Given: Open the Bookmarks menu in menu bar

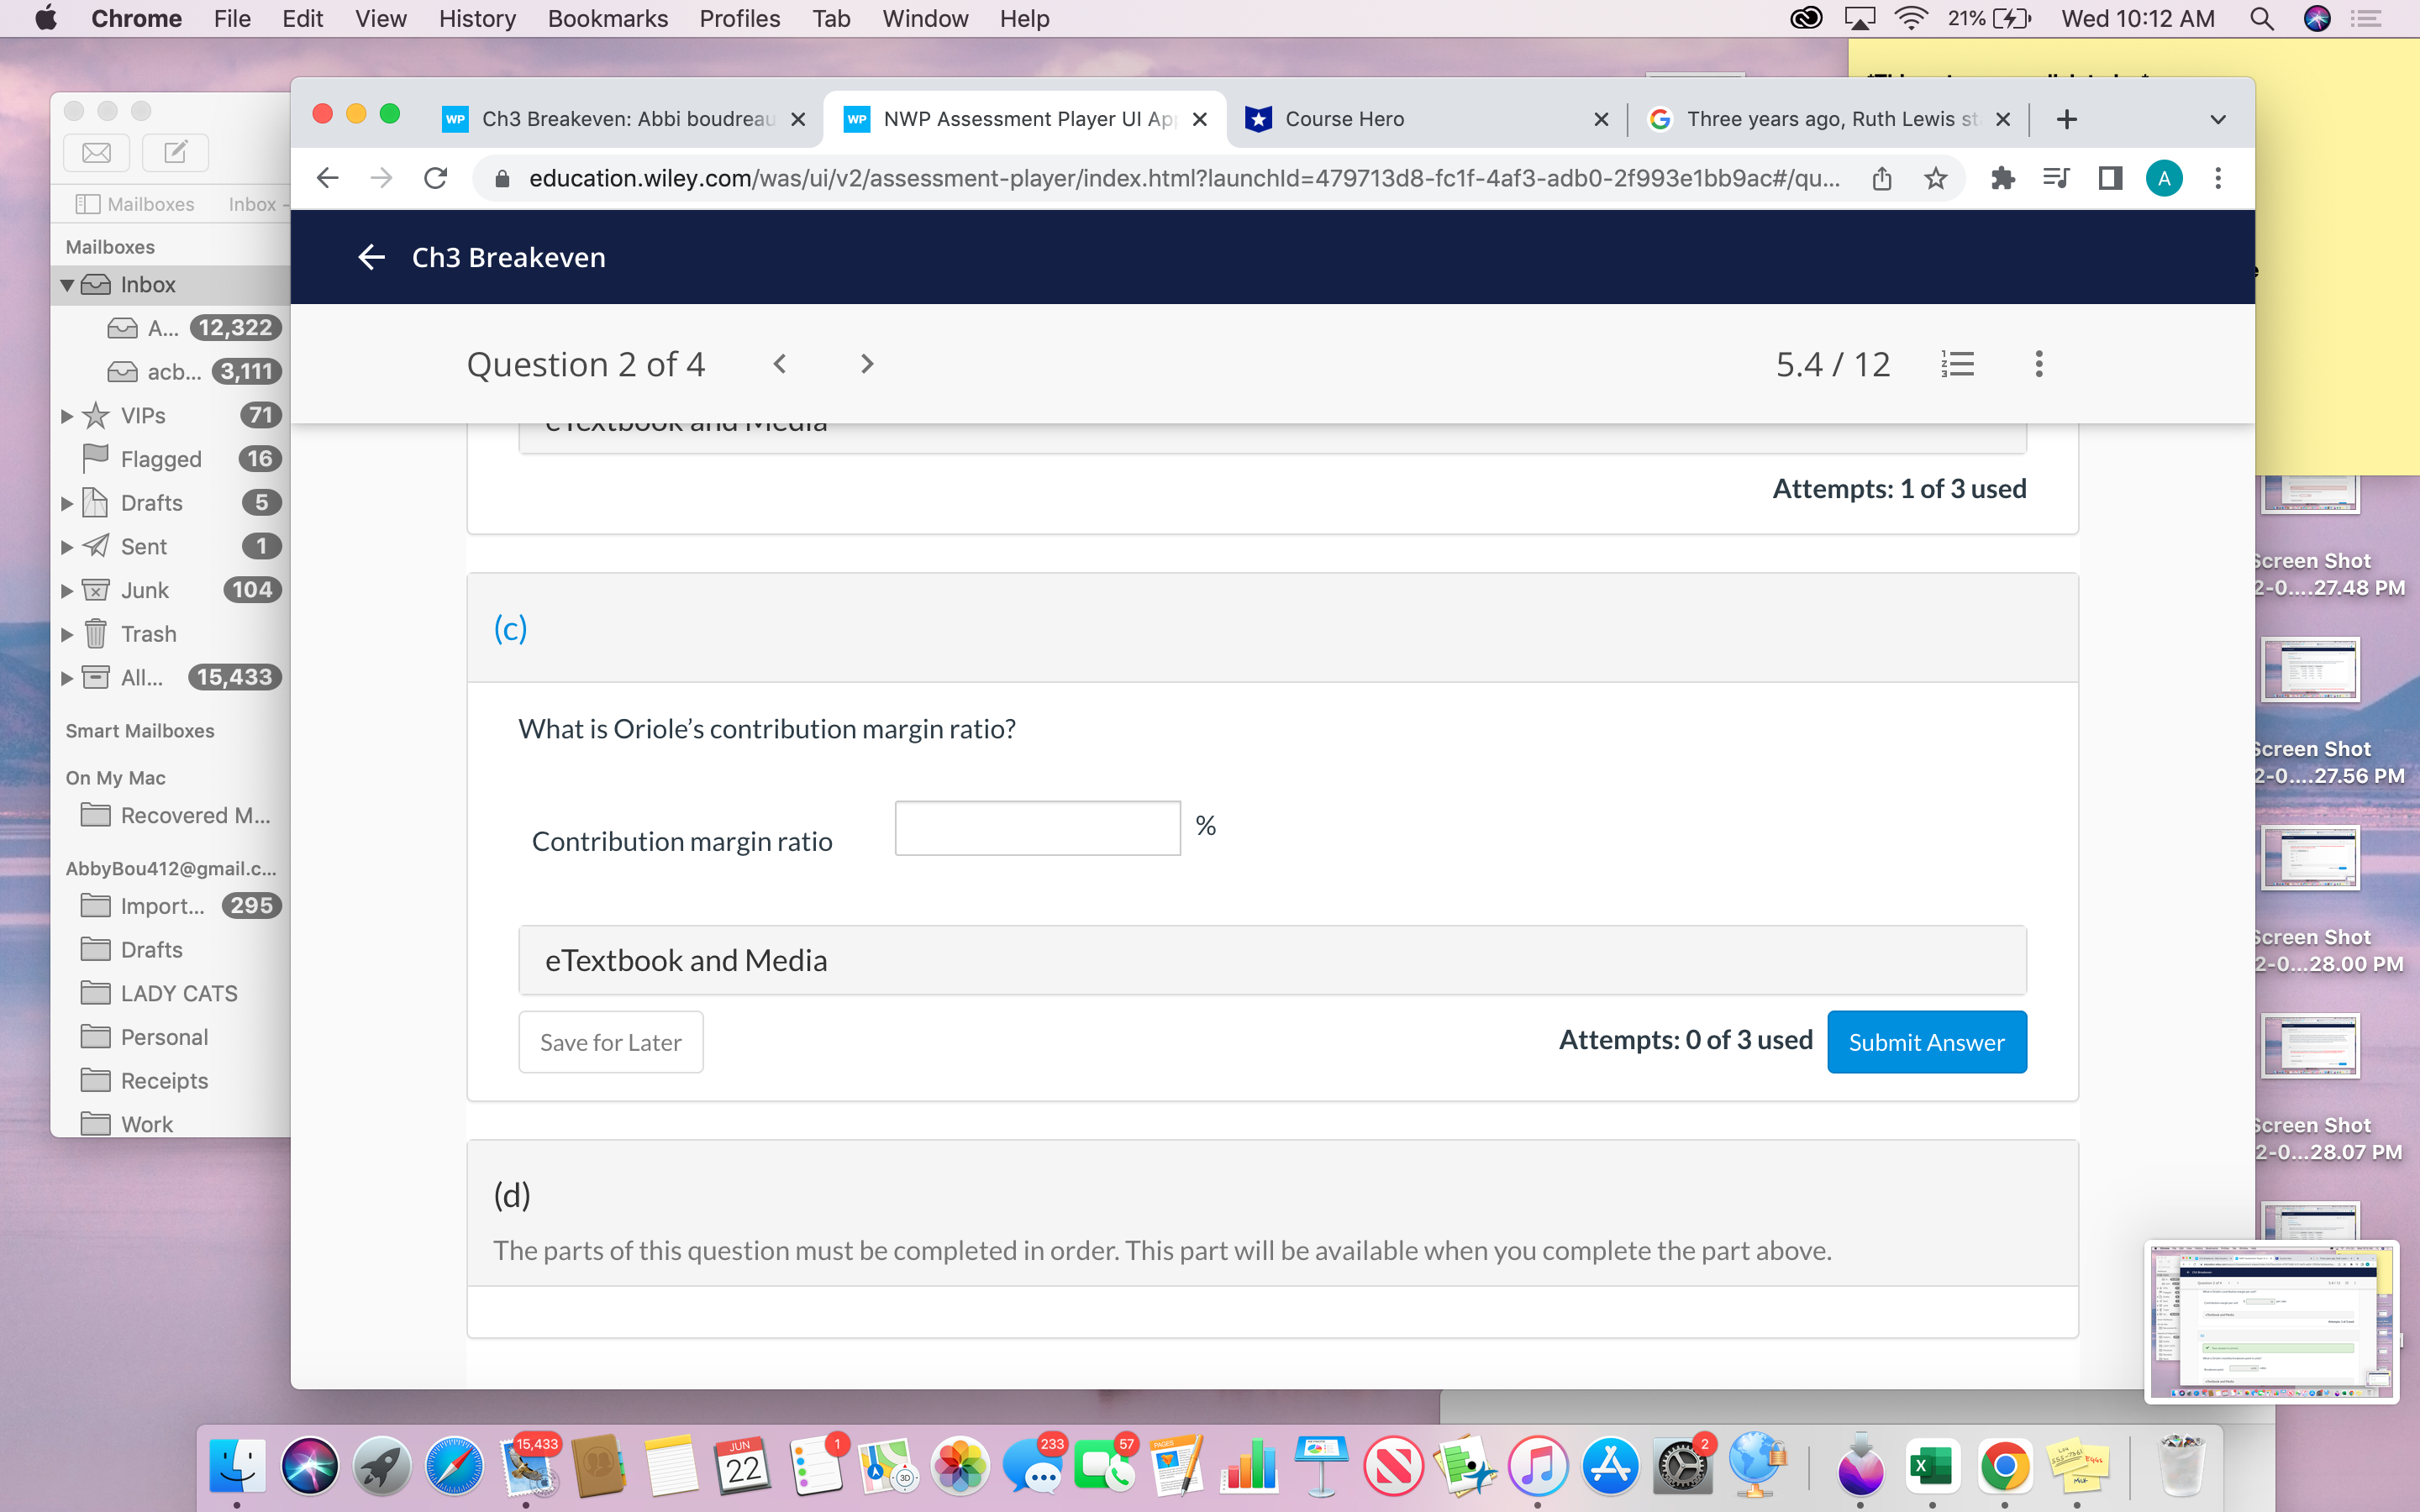Looking at the screenshot, I should pos(607,18).
